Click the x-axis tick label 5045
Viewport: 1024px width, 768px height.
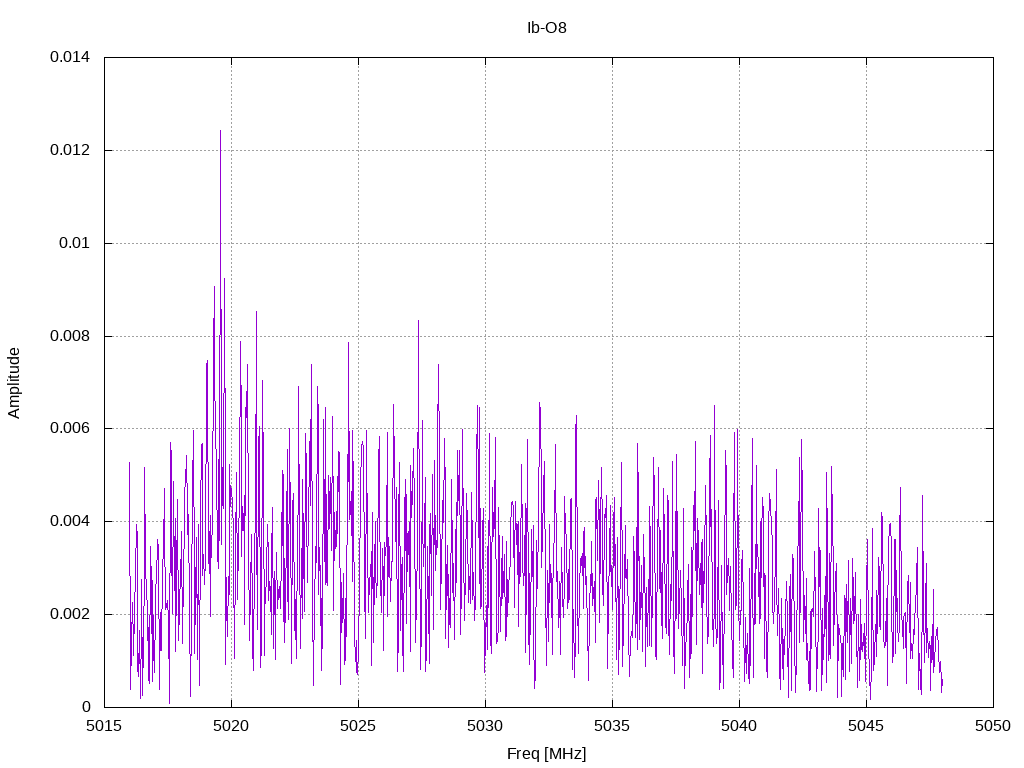pyautogui.click(x=867, y=726)
